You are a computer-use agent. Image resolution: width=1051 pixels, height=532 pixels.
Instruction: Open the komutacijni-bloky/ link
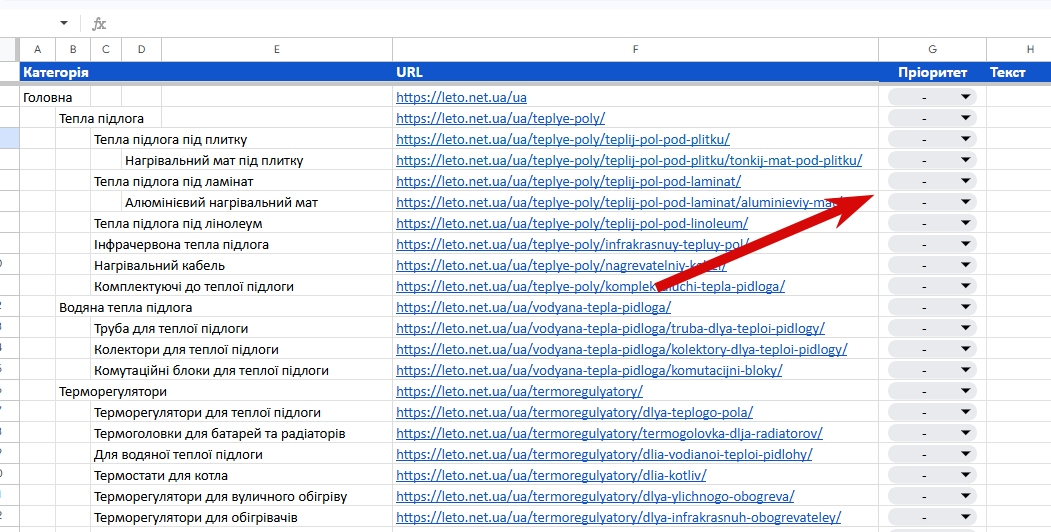pyautogui.click(x=589, y=371)
